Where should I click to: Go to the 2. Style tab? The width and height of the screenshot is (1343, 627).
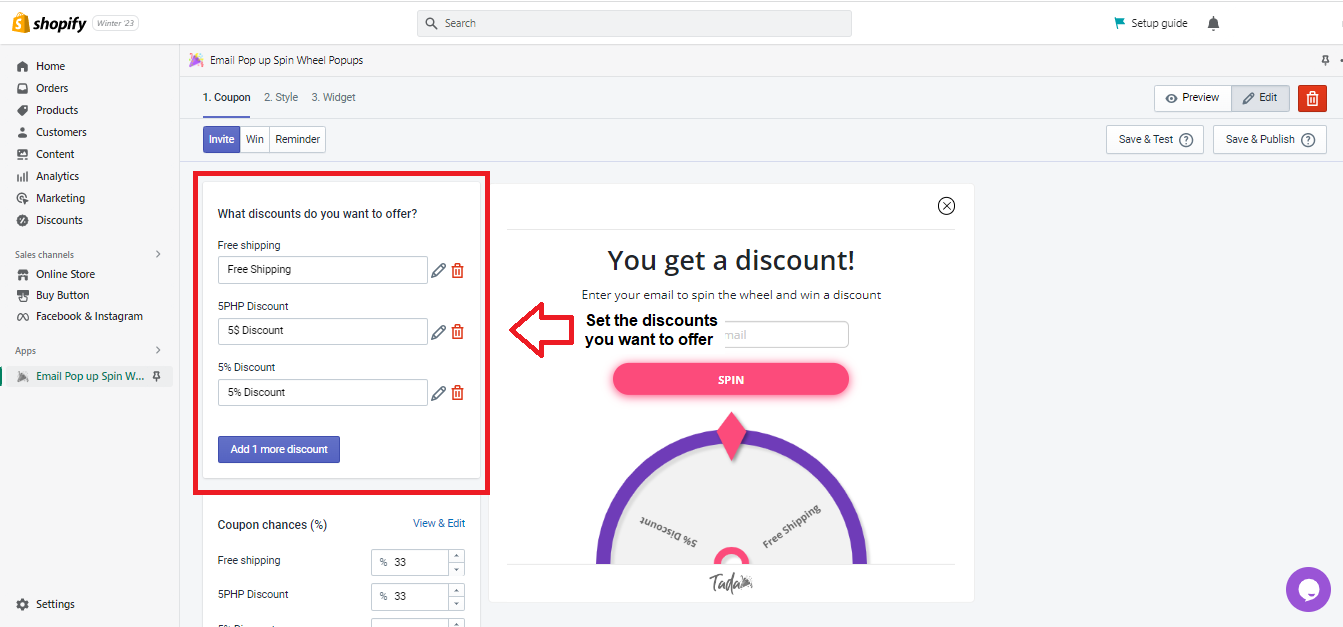(x=281, y=97)
